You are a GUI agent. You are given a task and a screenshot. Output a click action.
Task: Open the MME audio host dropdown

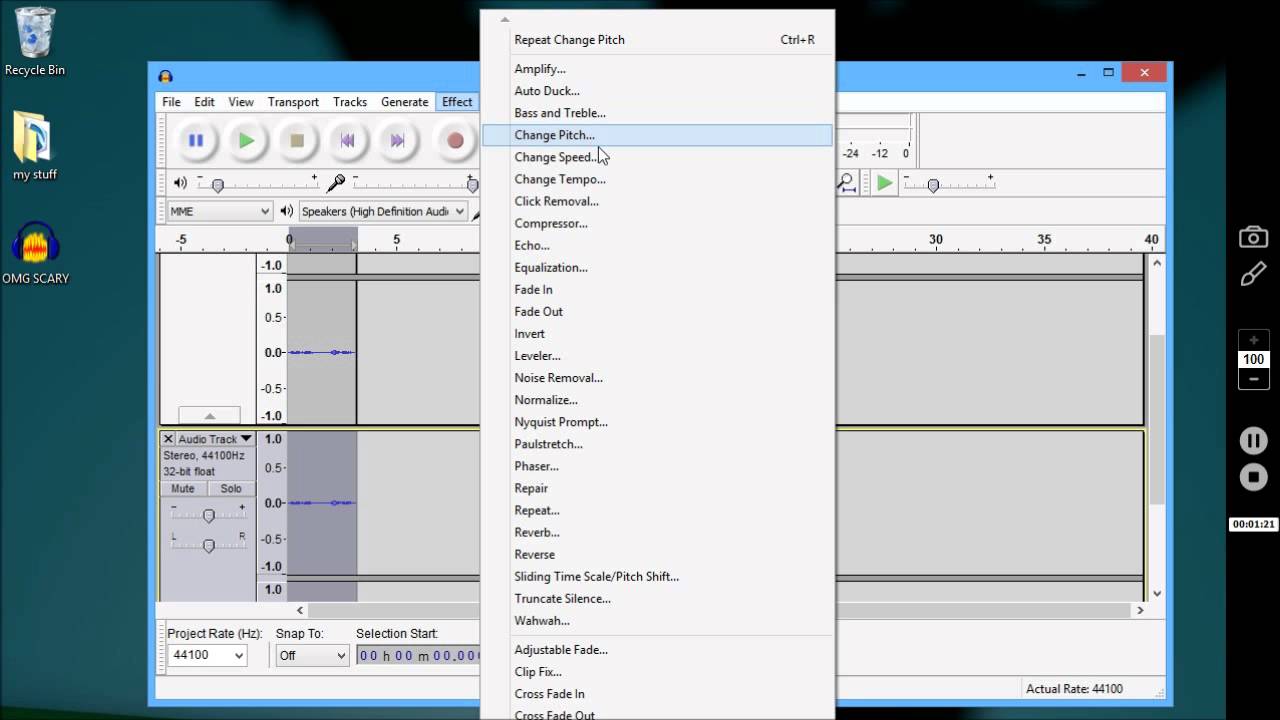point(219,211)
